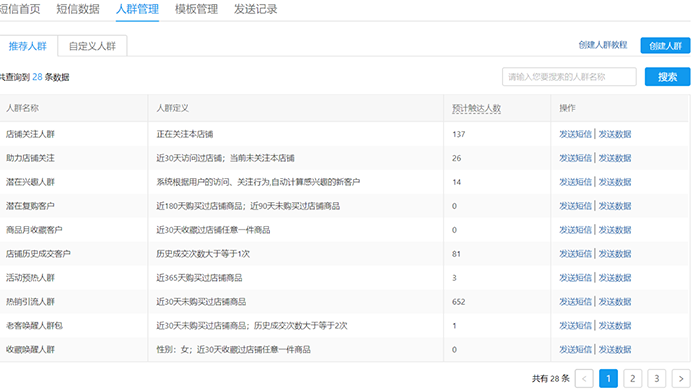Open the 发送记录 tab
Screen dimensions: 700x392
[256, 9]
